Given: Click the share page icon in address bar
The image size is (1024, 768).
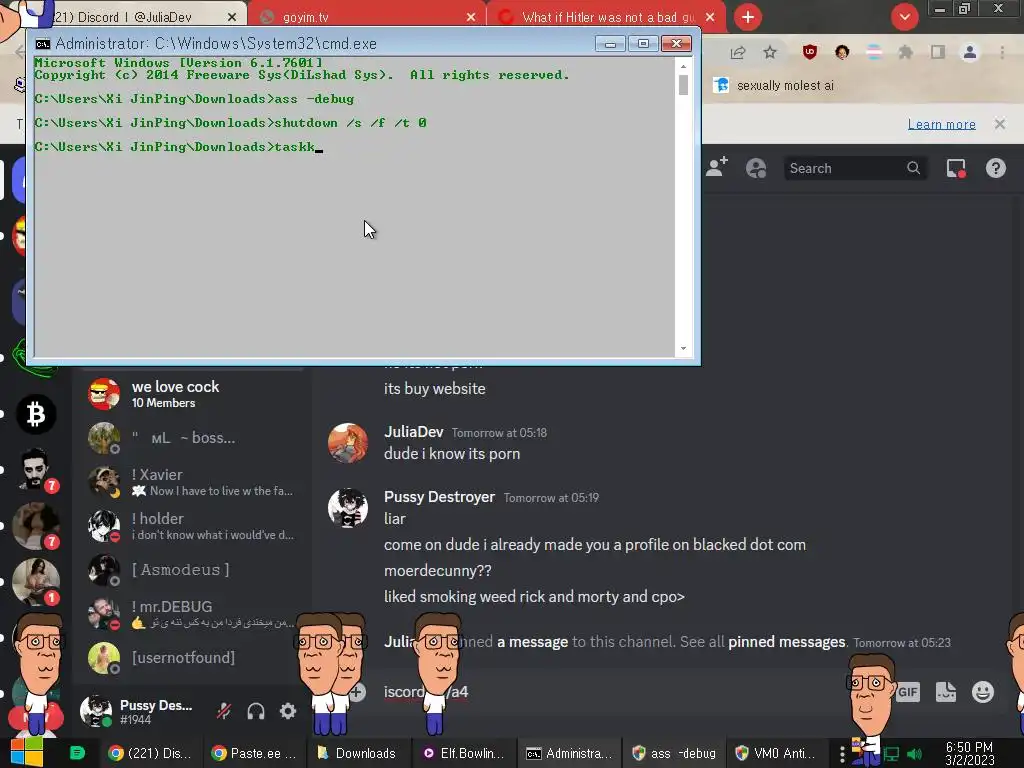Looking at the screenshot, I should pyautogui.click(x=738, y=52).
